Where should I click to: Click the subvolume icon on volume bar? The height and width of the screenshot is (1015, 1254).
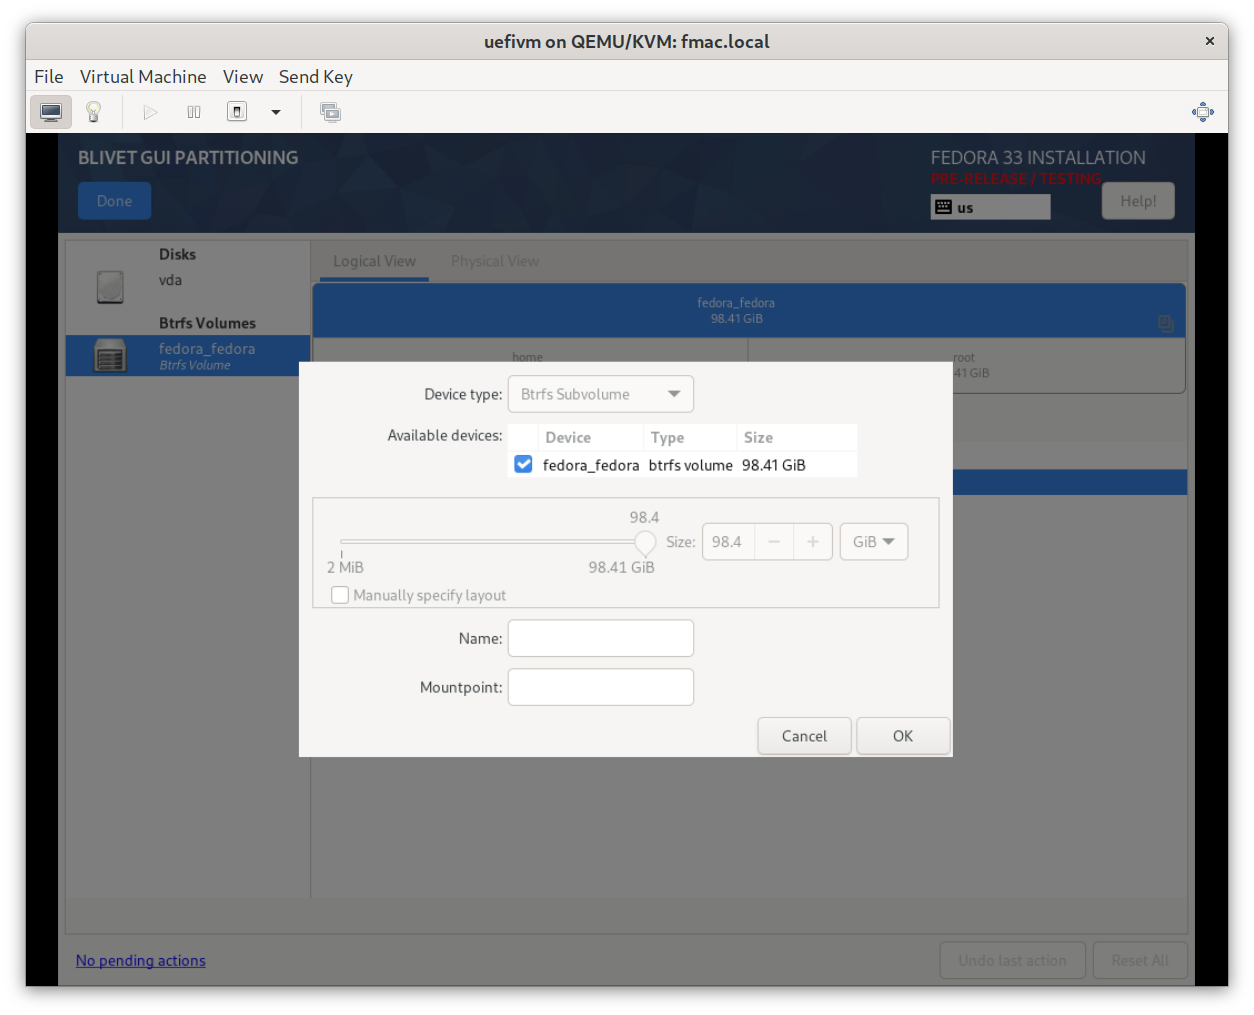coord(1165,323)
